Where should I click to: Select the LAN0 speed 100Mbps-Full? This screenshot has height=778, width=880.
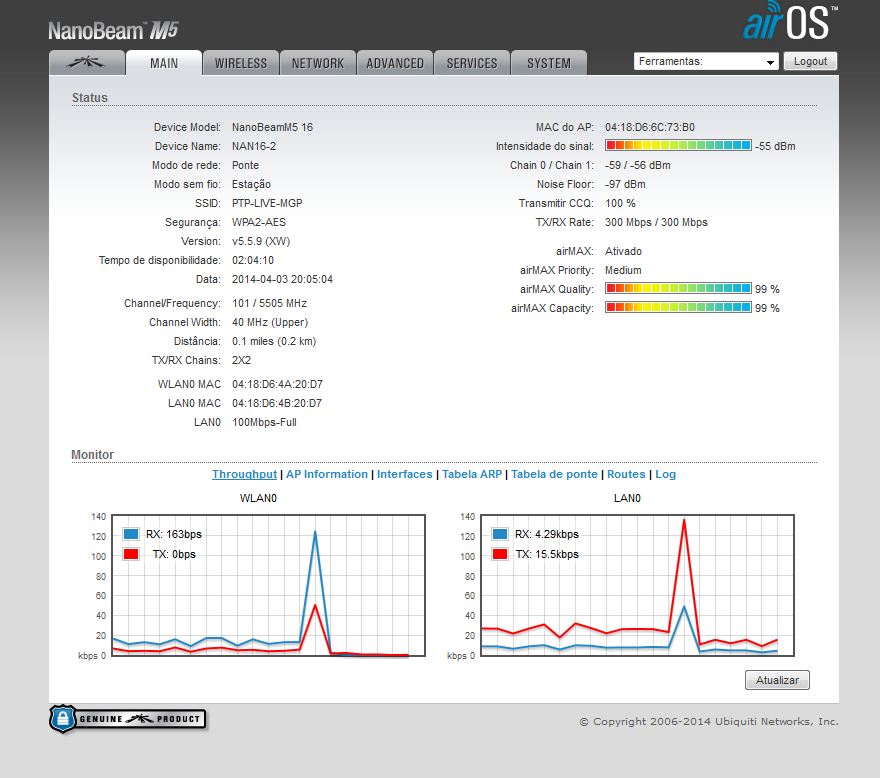(x=264, y=423)
